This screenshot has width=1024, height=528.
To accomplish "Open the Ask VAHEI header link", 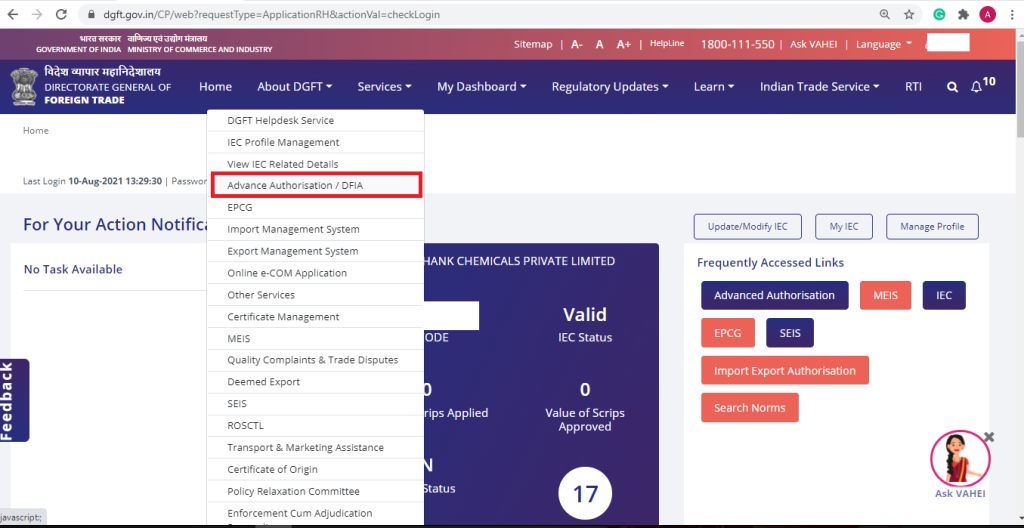I will click(814, 44).
